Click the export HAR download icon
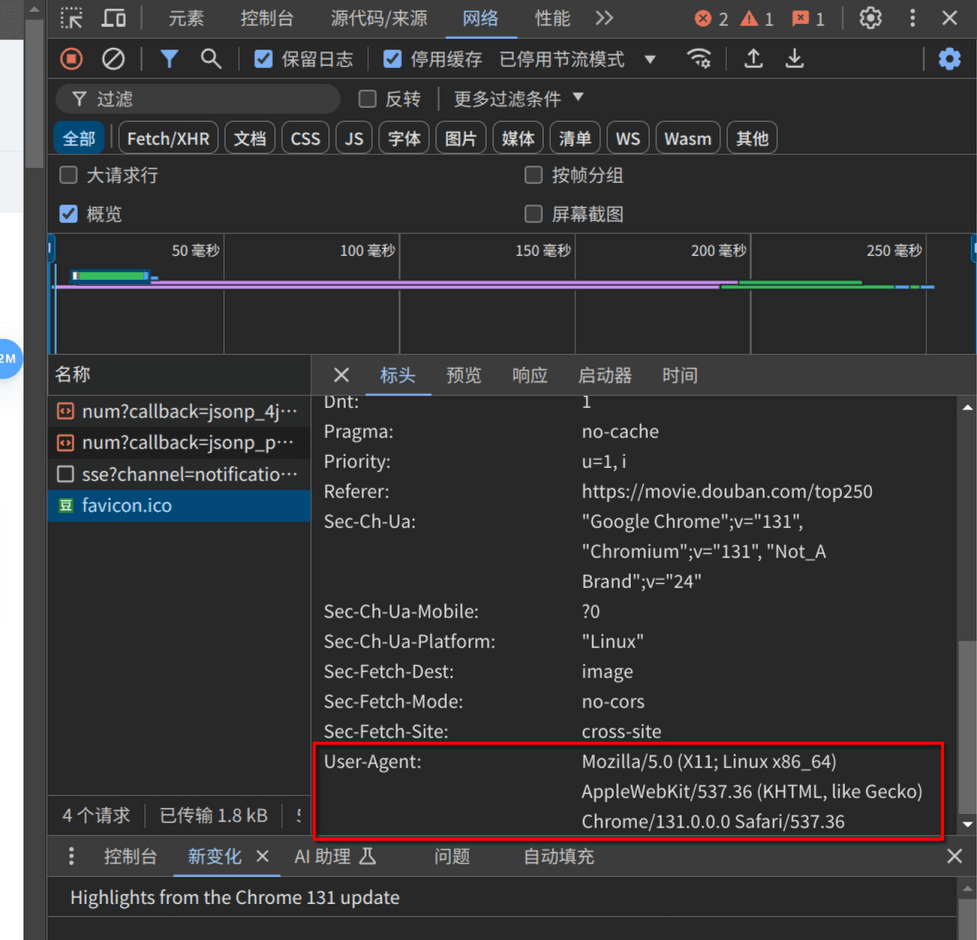 point(794,59)
